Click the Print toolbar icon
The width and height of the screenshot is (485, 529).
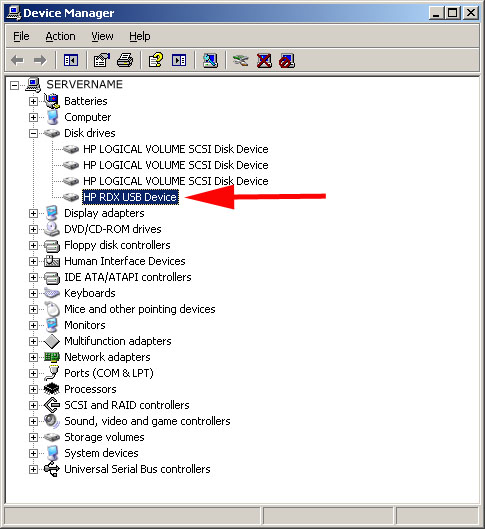(x=125, y=61)
